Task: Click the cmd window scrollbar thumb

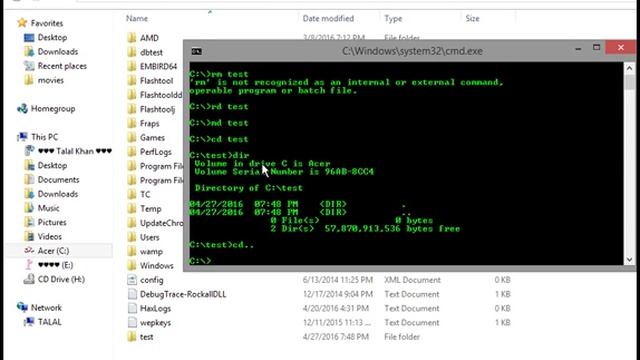Action: tap(629, 82)
